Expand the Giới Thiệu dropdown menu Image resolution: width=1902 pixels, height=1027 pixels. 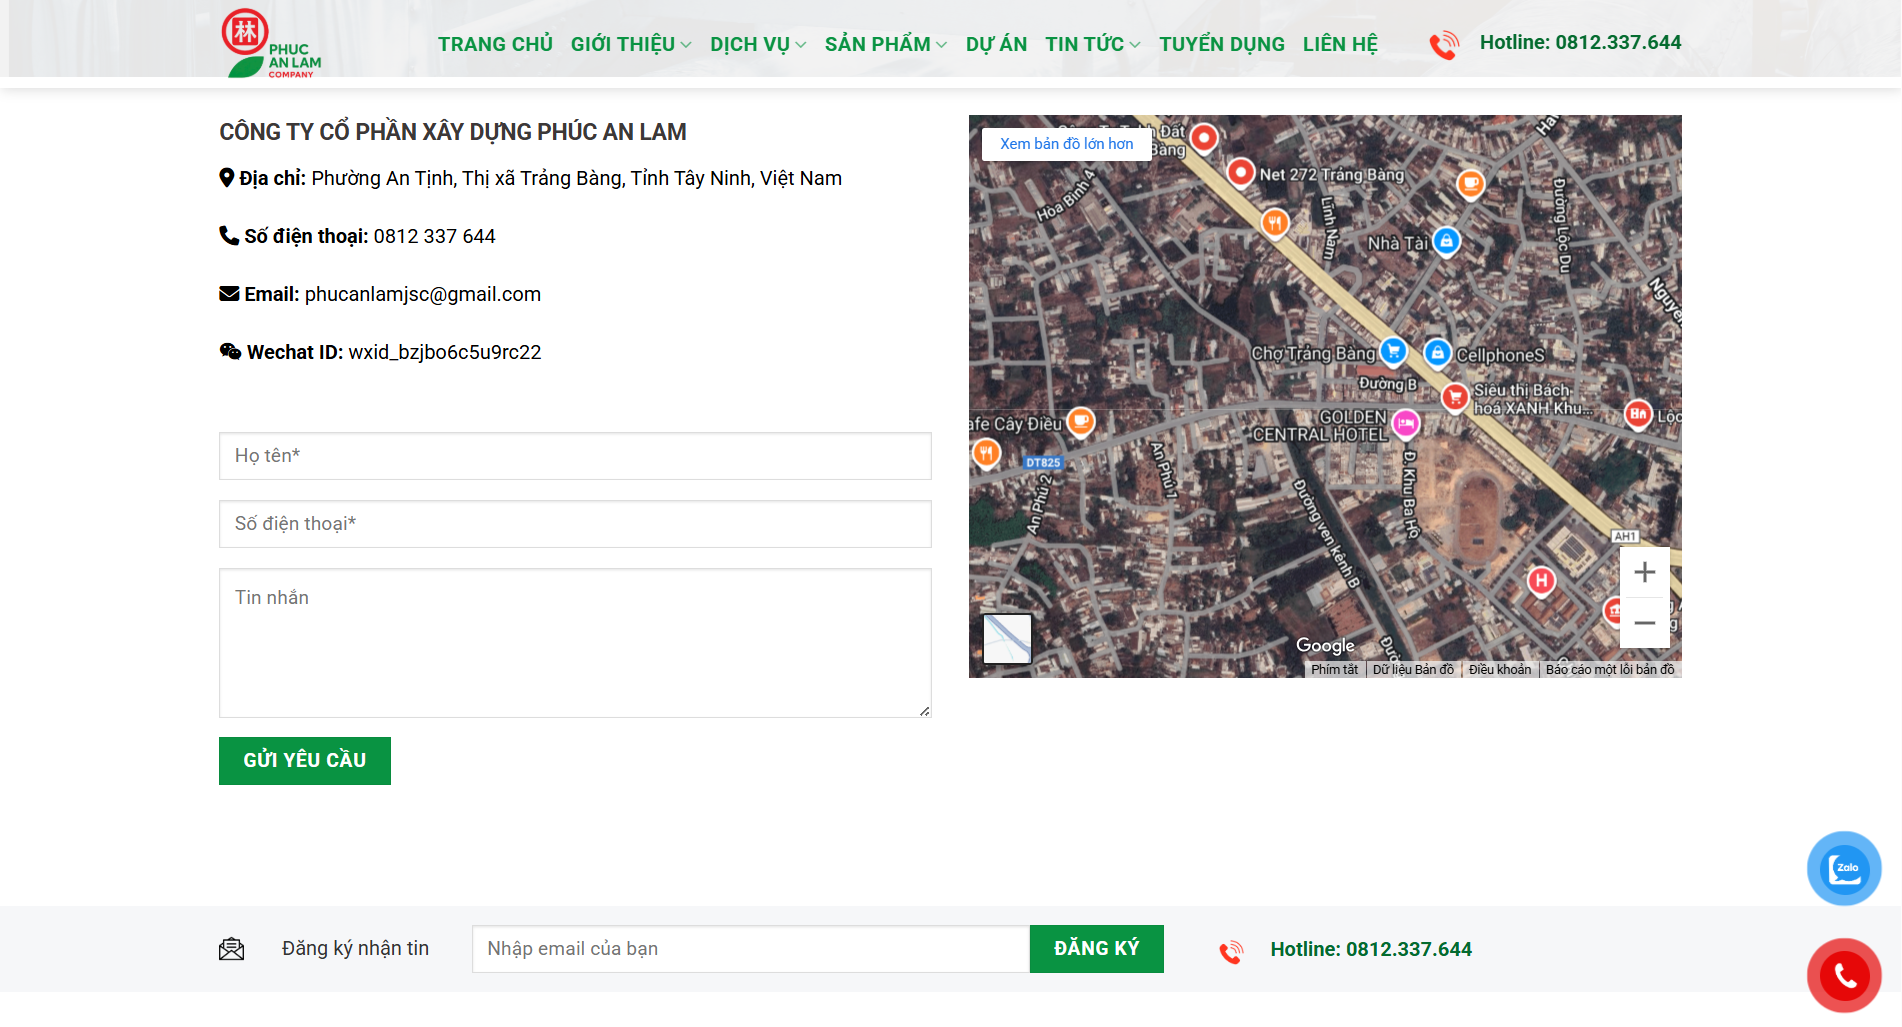point(630,44)
